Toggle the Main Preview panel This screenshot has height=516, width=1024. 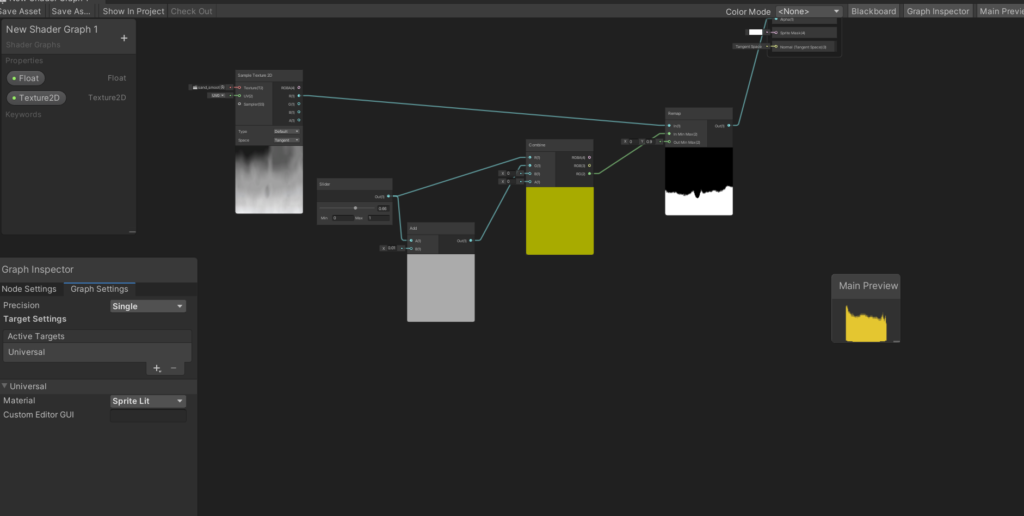pyautogui.click(x=1001, y=11)
